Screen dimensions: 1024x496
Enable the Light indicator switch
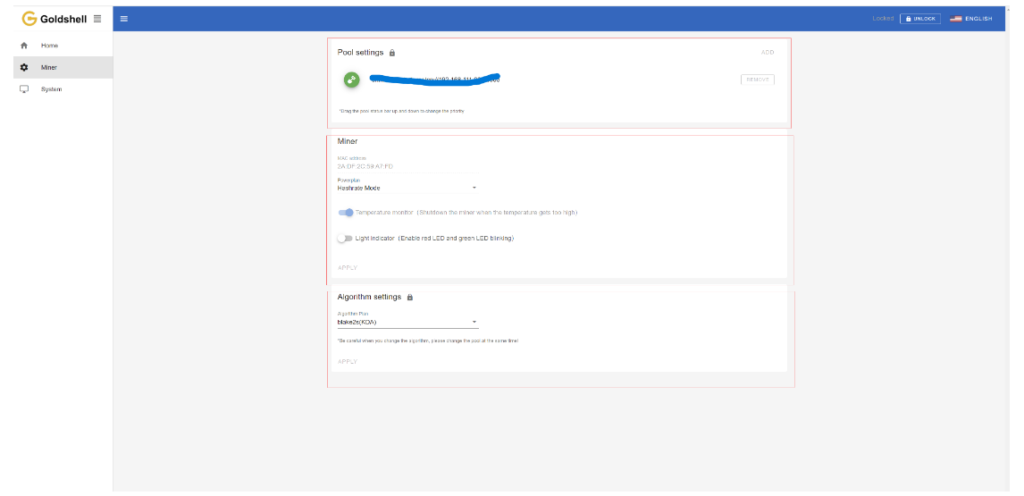(345, 239)
